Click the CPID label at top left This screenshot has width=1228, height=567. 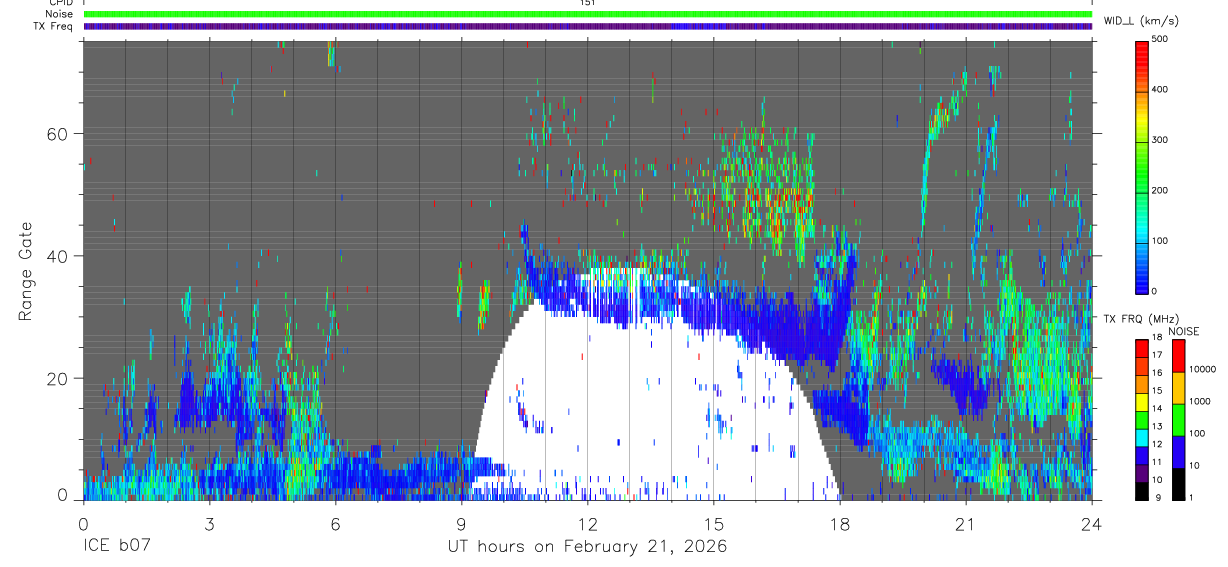click(x=60, y=3)
